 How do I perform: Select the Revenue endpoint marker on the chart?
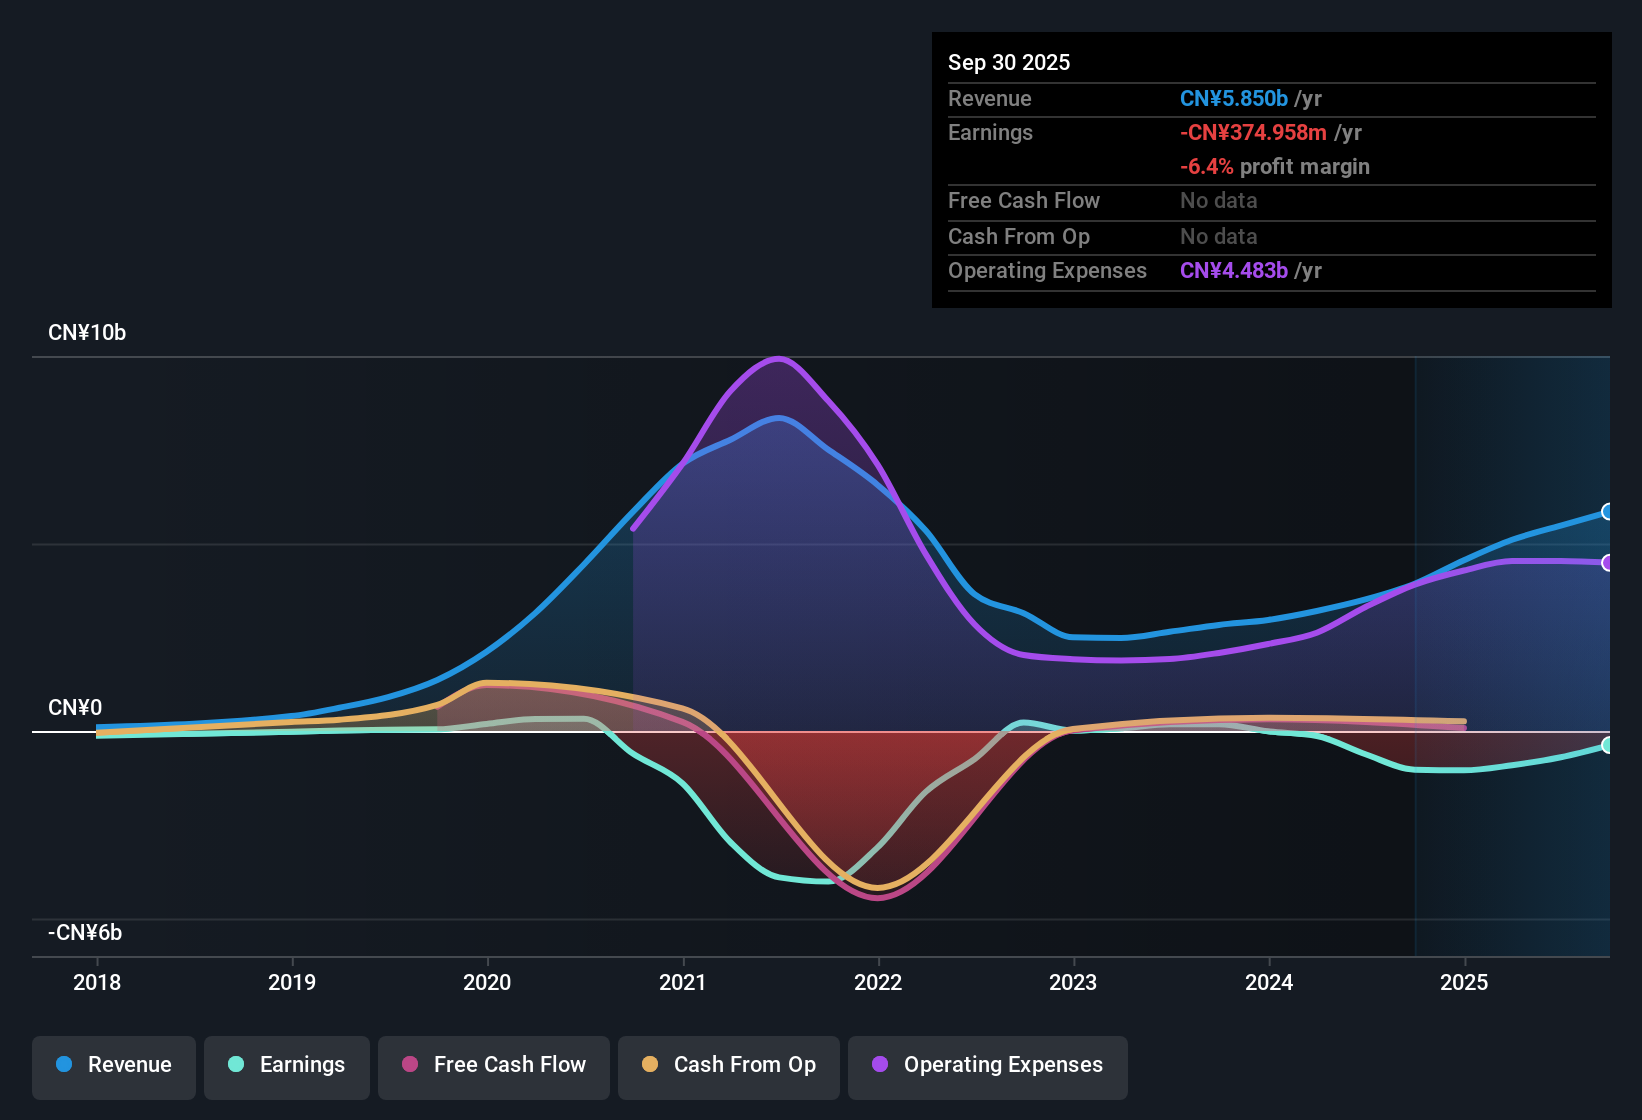(x=1608, y=512)
